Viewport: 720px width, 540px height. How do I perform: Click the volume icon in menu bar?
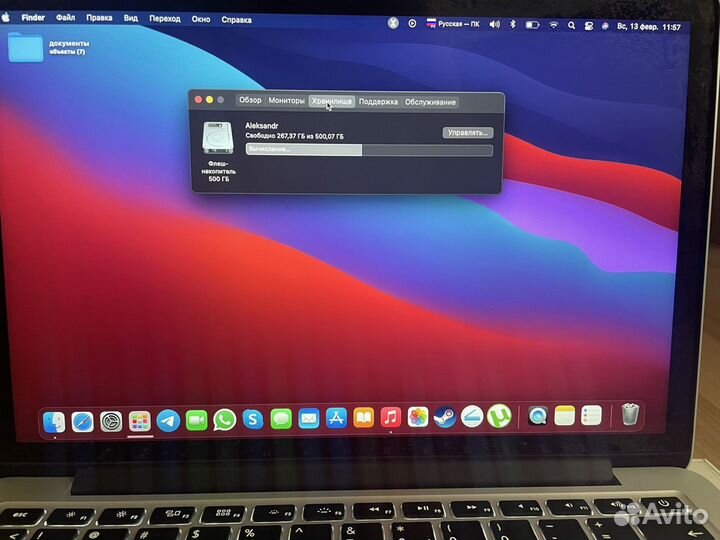495,24
